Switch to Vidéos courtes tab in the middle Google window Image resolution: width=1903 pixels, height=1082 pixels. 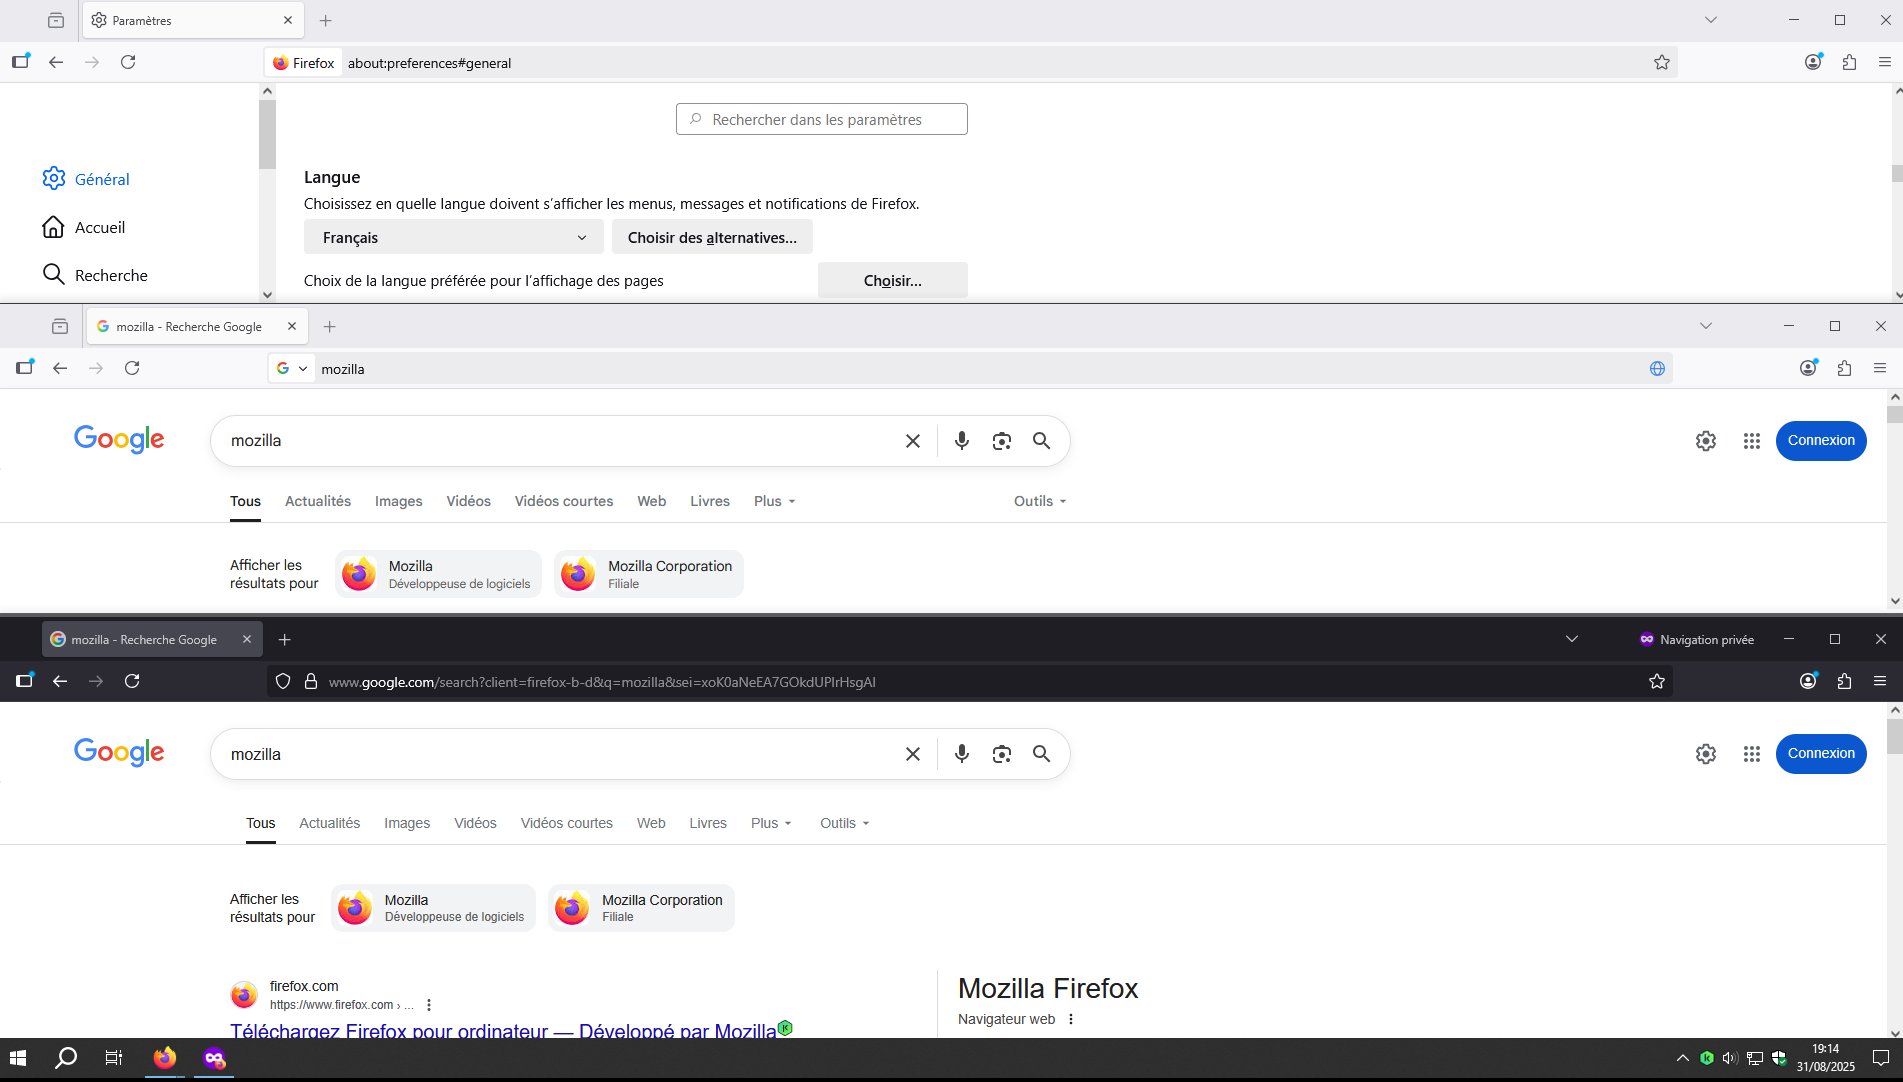point(564,501)
